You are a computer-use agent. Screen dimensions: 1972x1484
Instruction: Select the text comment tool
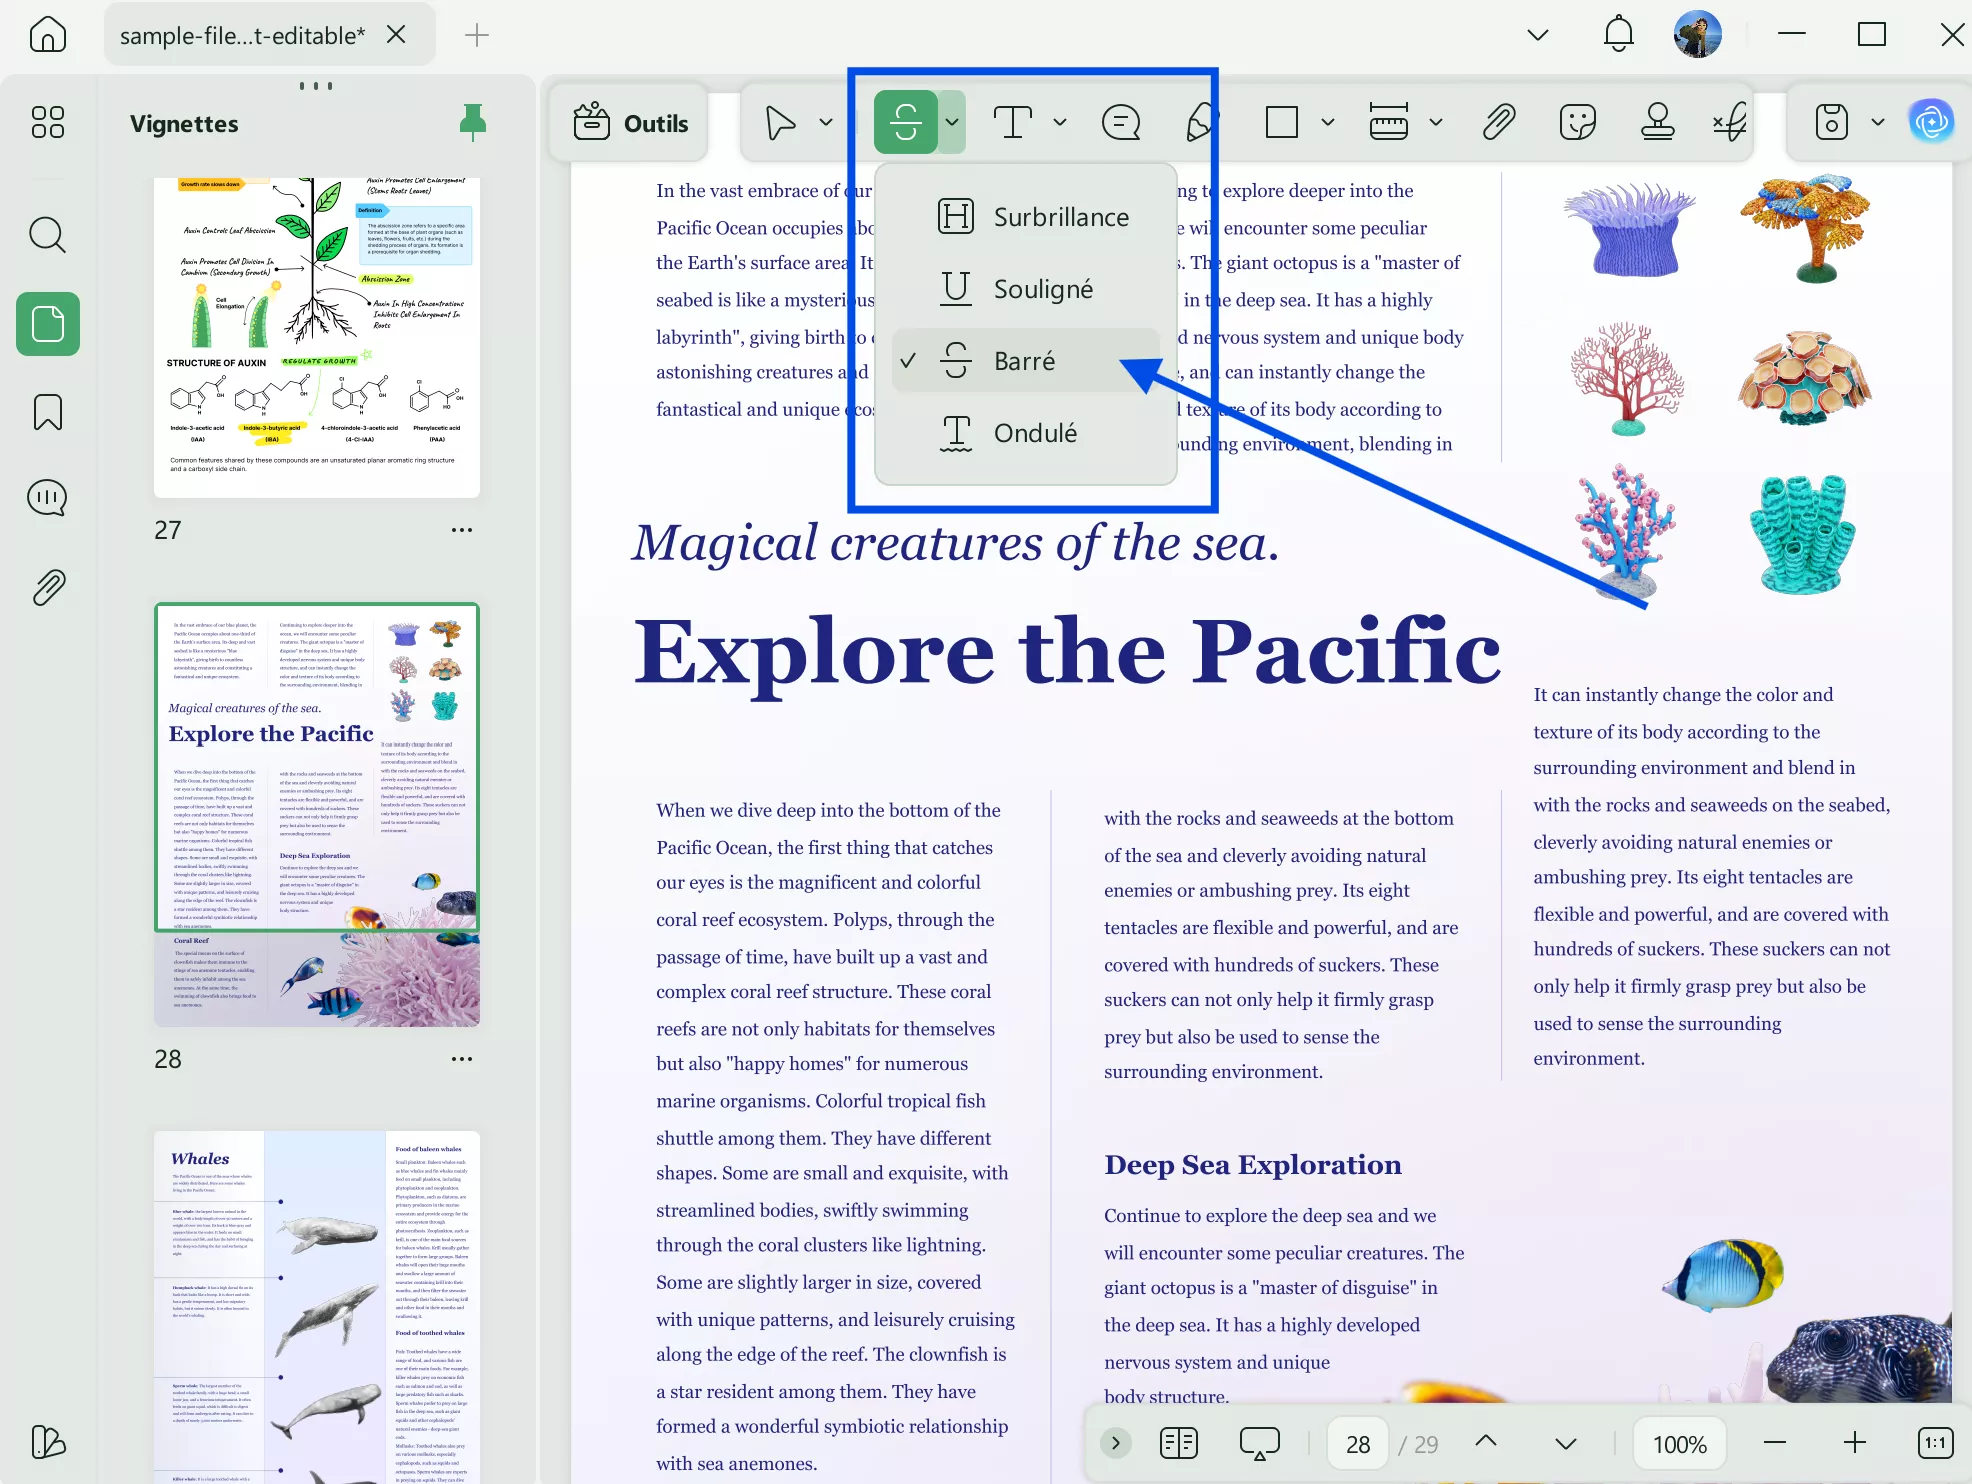1012,122
